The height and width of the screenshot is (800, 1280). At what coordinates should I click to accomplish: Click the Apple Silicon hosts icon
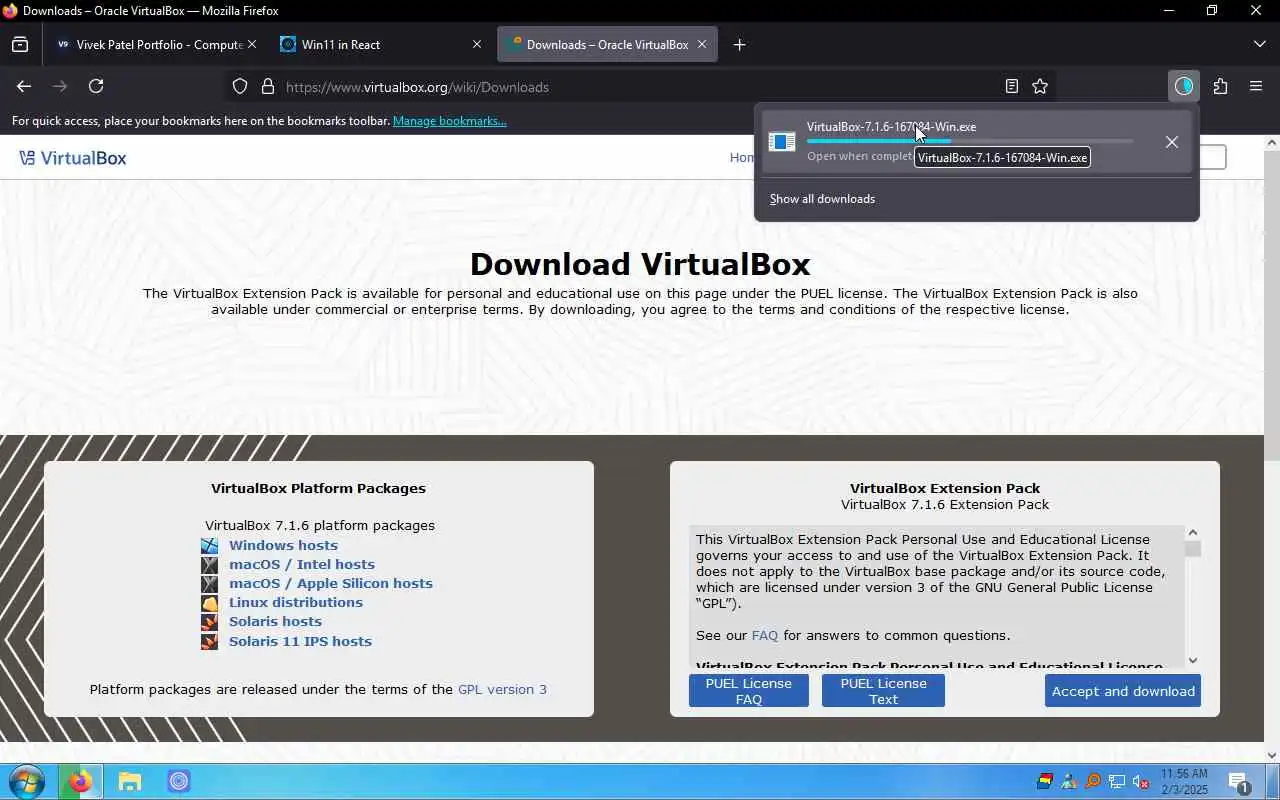[209, 583]
